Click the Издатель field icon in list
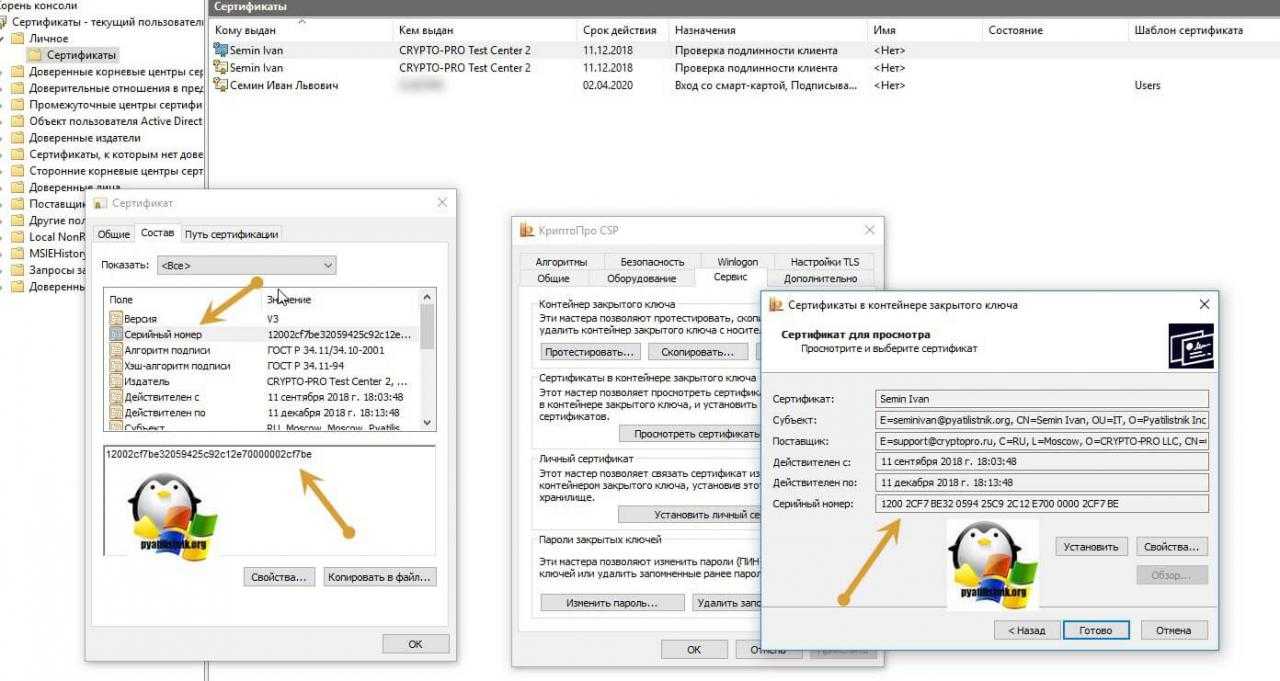The width and height of the screenshot is (1280, 681). [x=116, y=381]
